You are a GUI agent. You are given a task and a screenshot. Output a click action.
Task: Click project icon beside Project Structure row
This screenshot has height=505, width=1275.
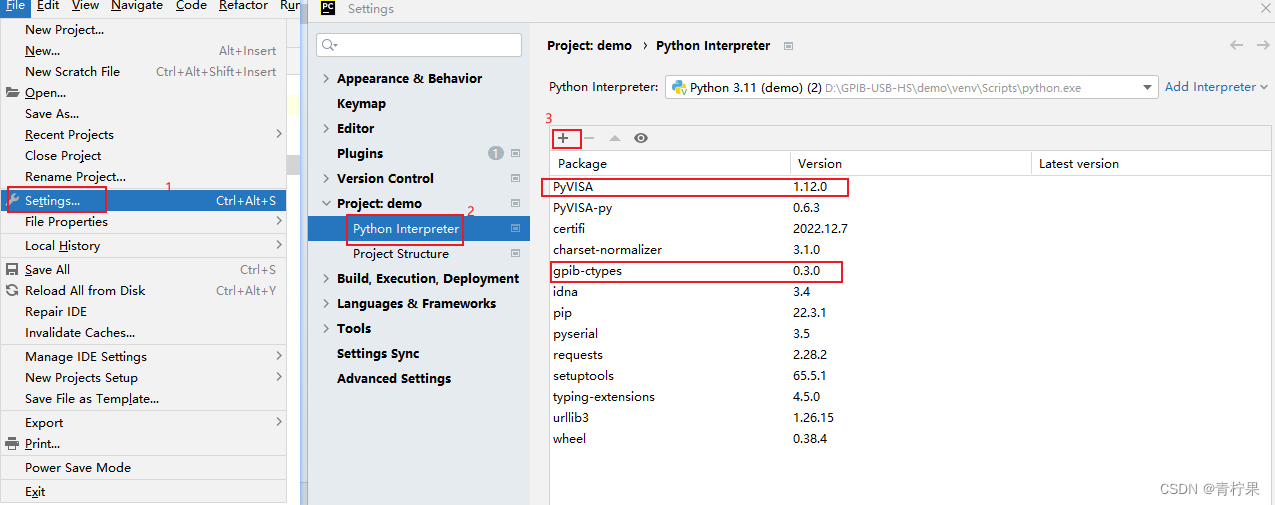pos(516,253)
